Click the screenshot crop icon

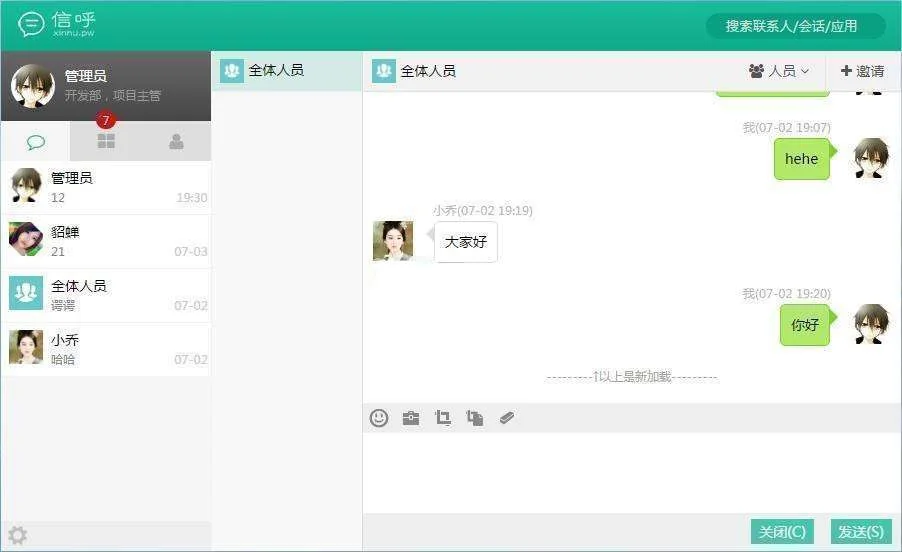click(x=443, y=418)
